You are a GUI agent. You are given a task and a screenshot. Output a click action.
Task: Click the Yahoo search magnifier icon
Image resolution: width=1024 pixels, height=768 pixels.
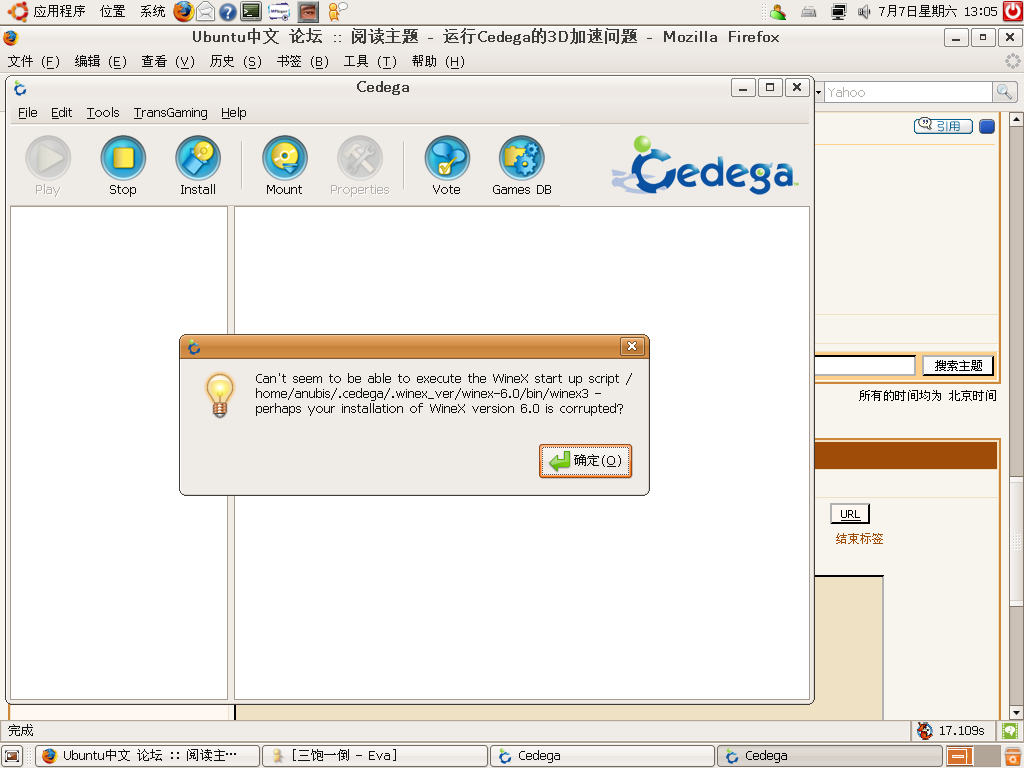[1004, 92]
